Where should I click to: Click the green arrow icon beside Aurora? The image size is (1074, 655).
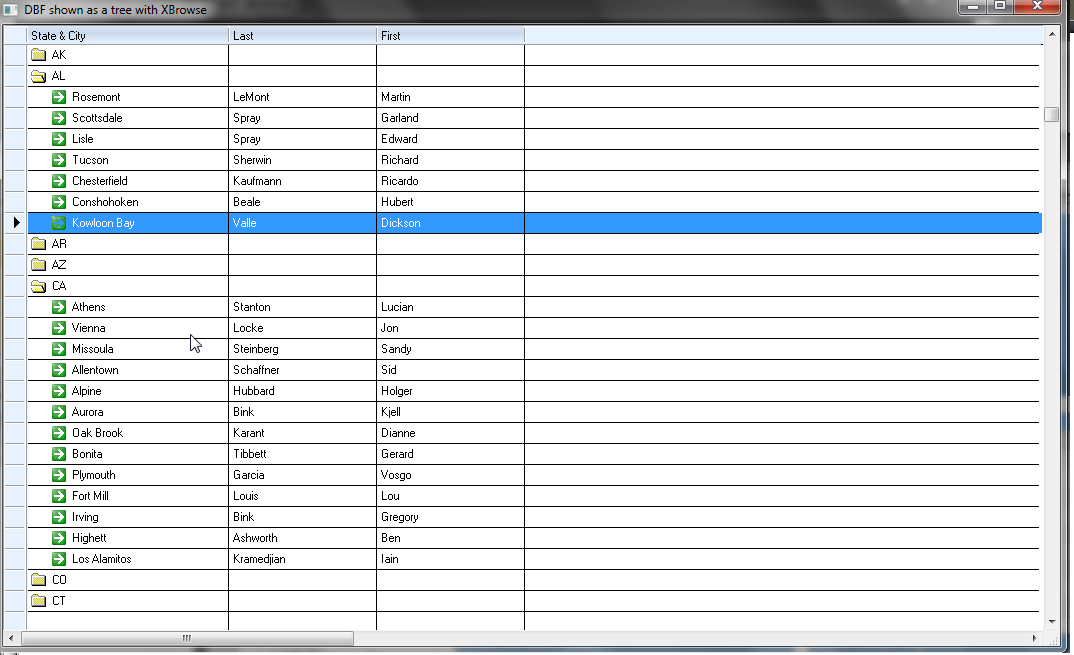[x=59, y=412]
